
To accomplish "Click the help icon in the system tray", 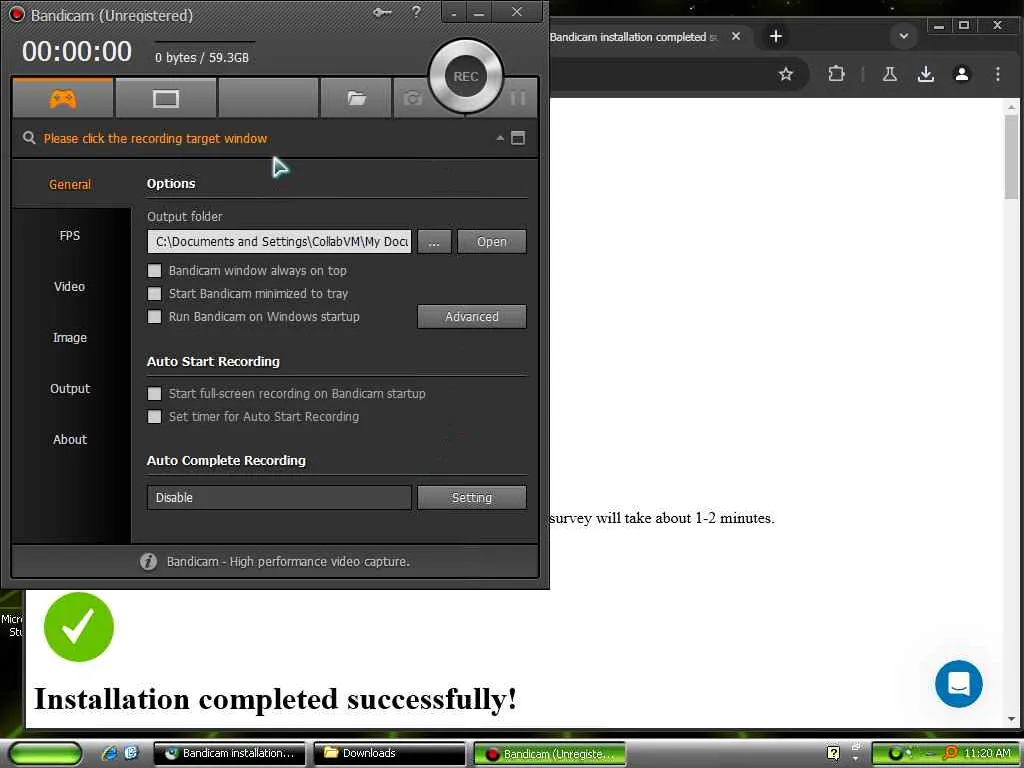I will tap(833, 753).
